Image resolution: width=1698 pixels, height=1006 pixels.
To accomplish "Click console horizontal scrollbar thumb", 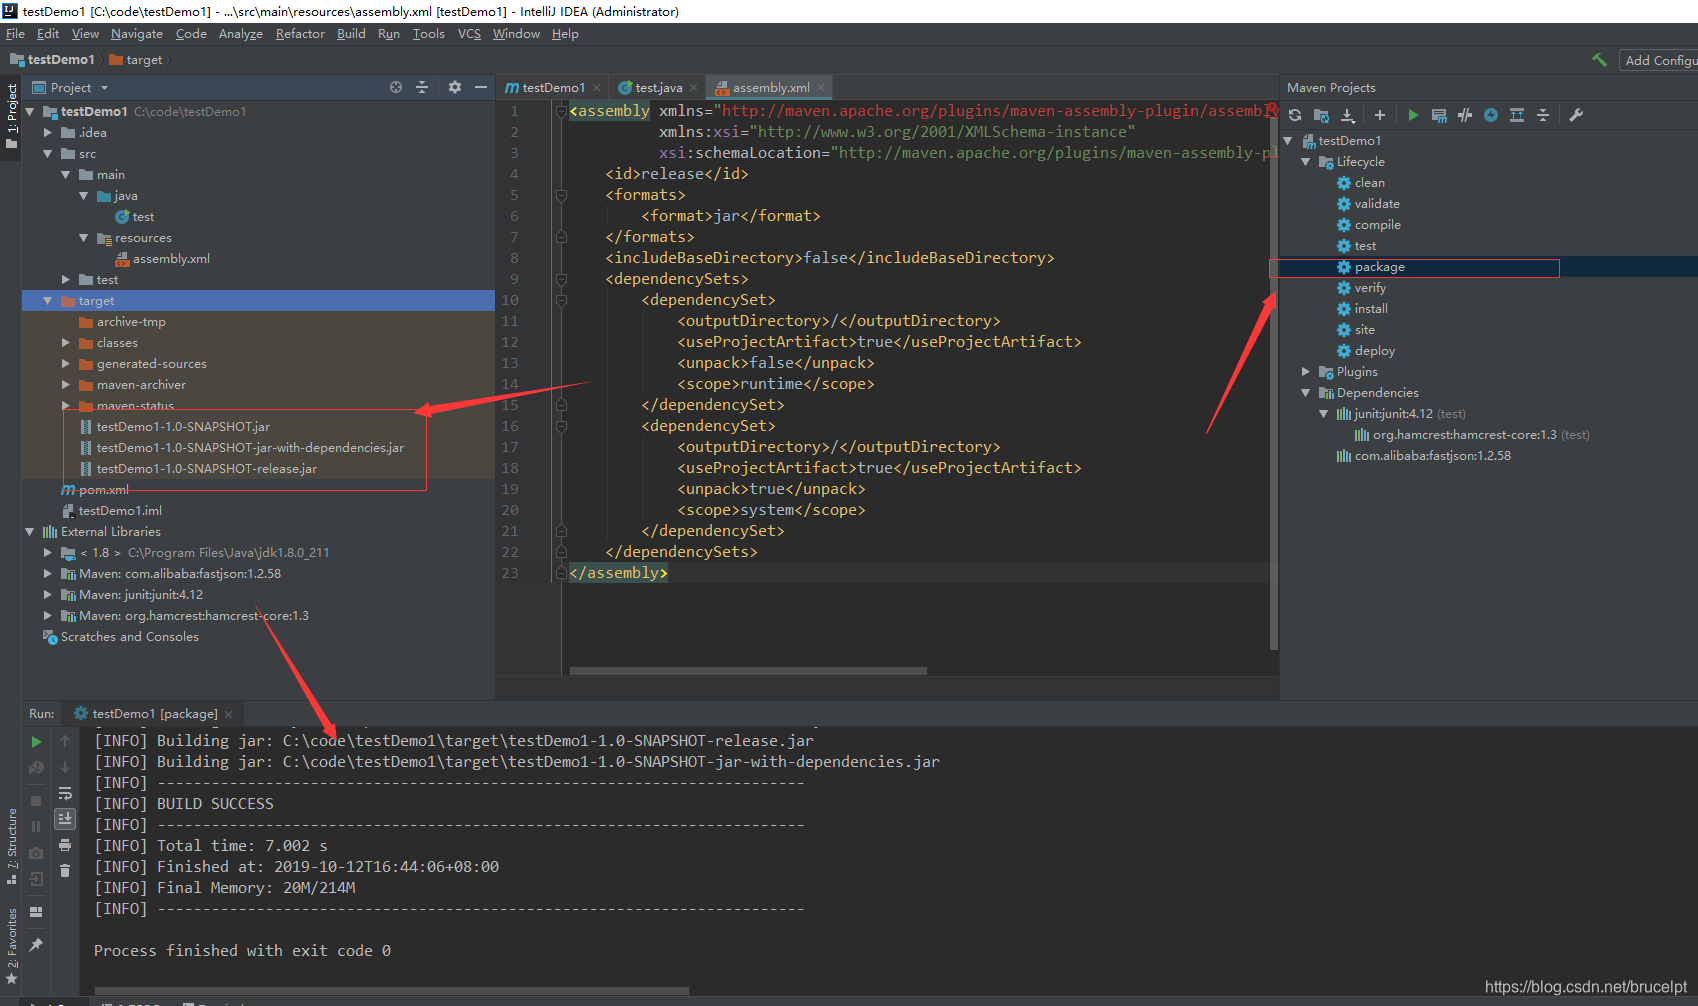I will click(391, 991).
